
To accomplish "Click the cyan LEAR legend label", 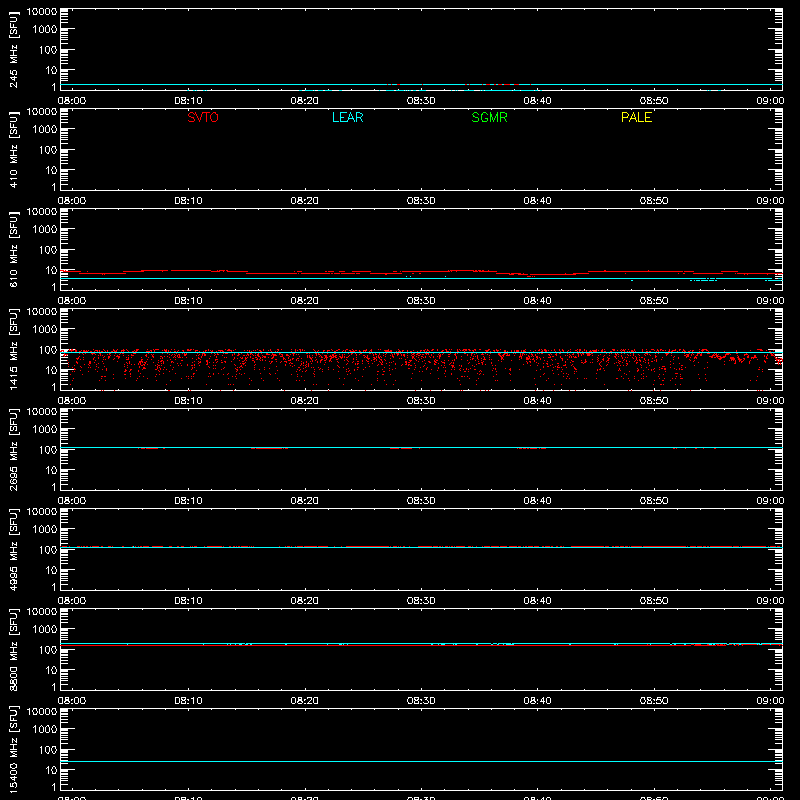I will point(347,117).
